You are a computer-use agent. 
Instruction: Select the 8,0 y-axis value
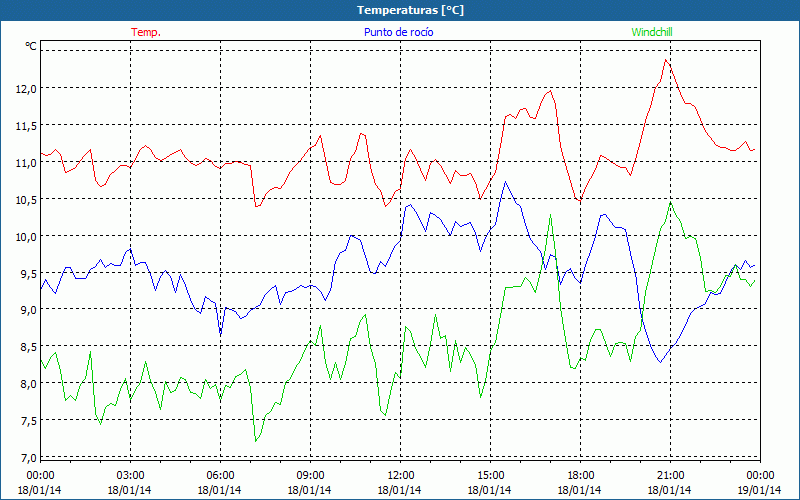tap(29, 384)
